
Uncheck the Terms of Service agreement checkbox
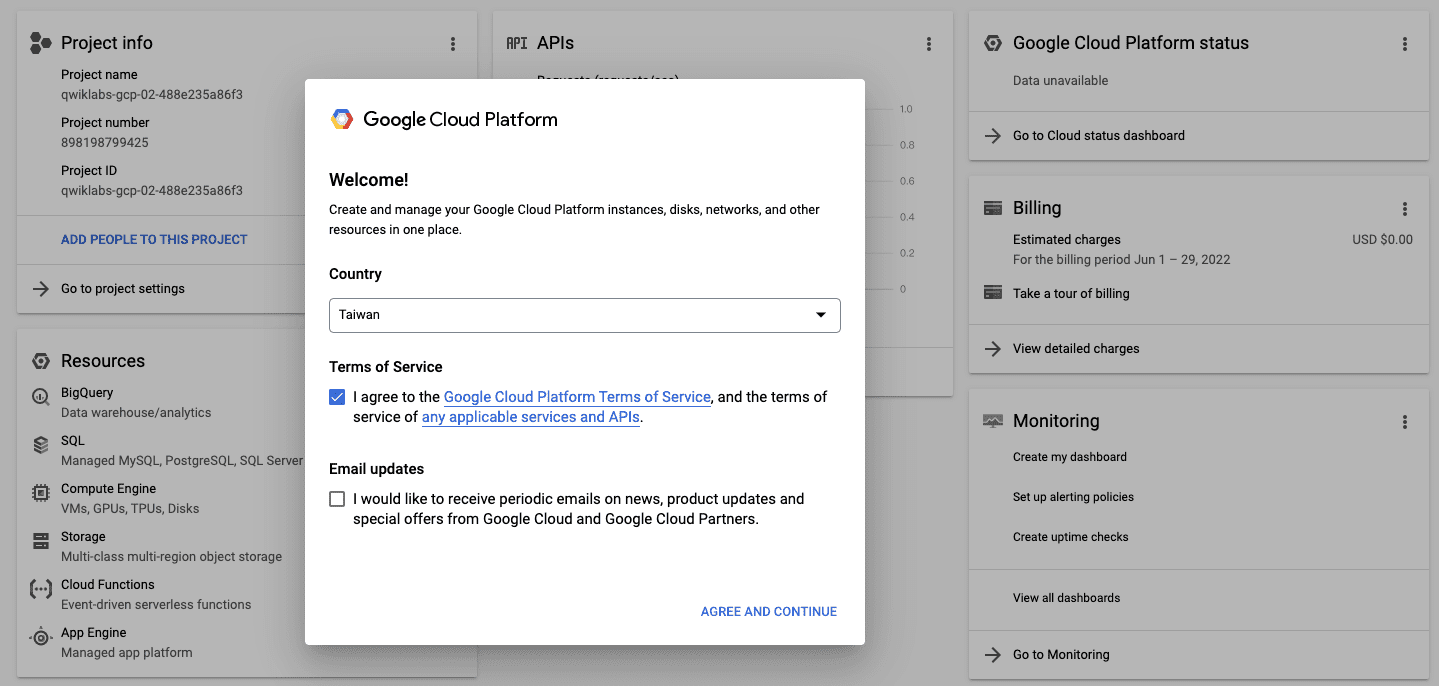337,397
